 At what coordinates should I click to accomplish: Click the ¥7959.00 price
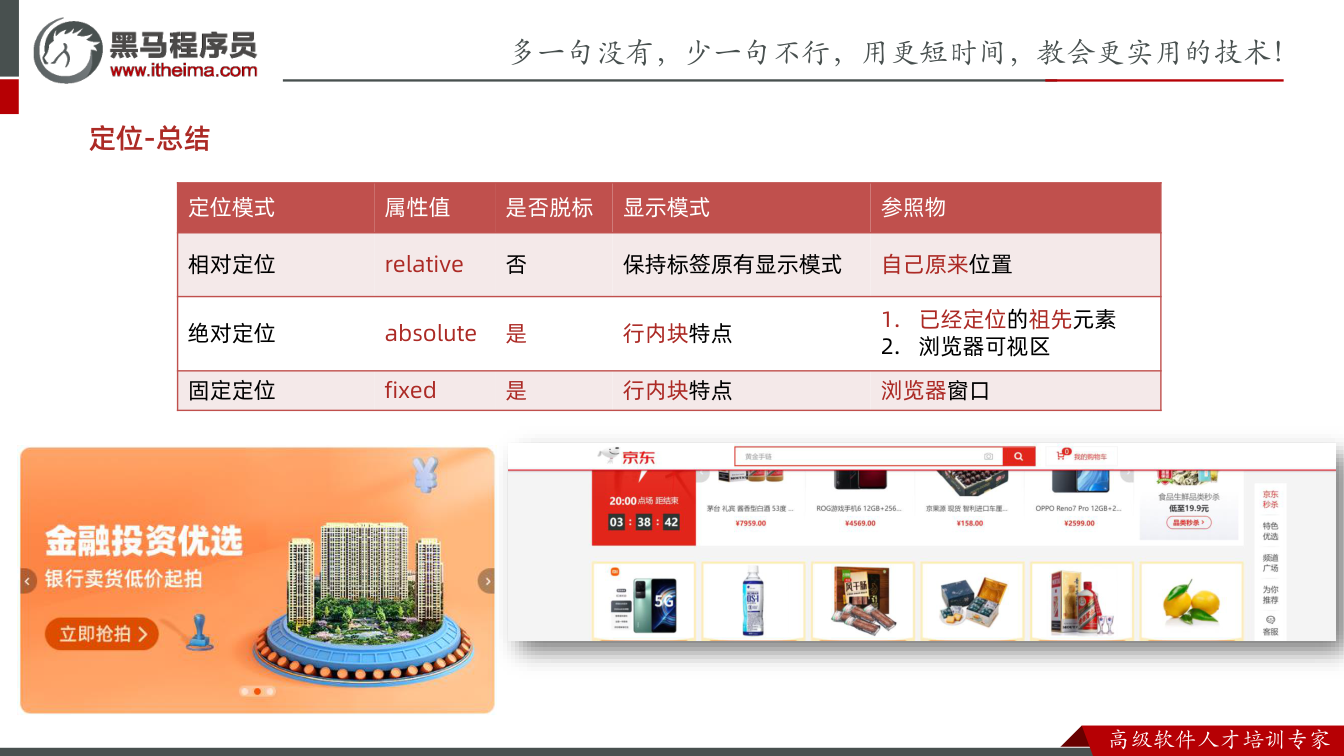(750, 523)
